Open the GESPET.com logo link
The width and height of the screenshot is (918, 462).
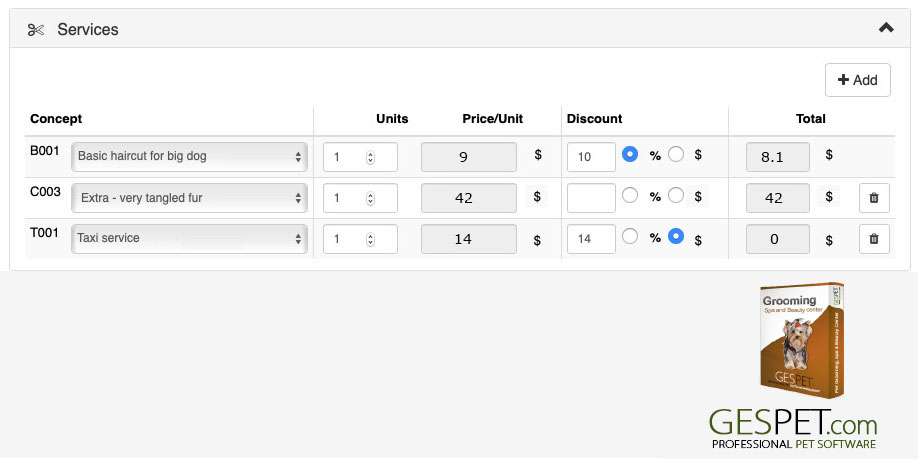pos(793,429)
